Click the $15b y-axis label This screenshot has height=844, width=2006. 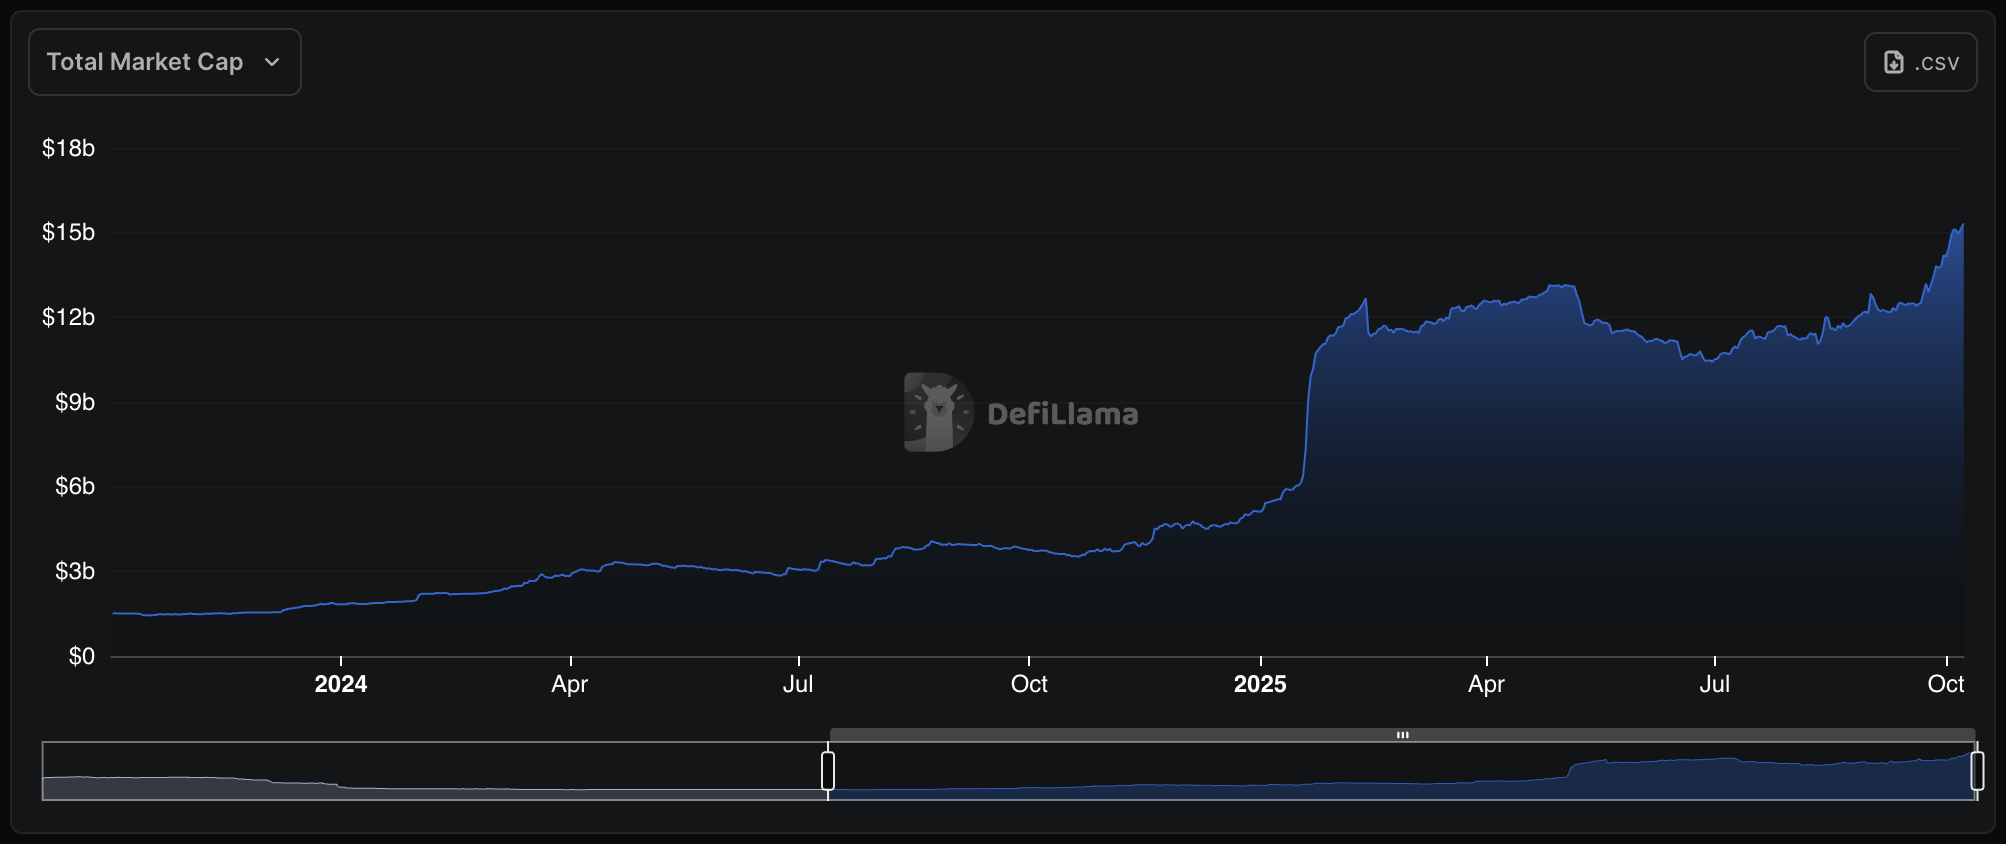pos(68,232)
